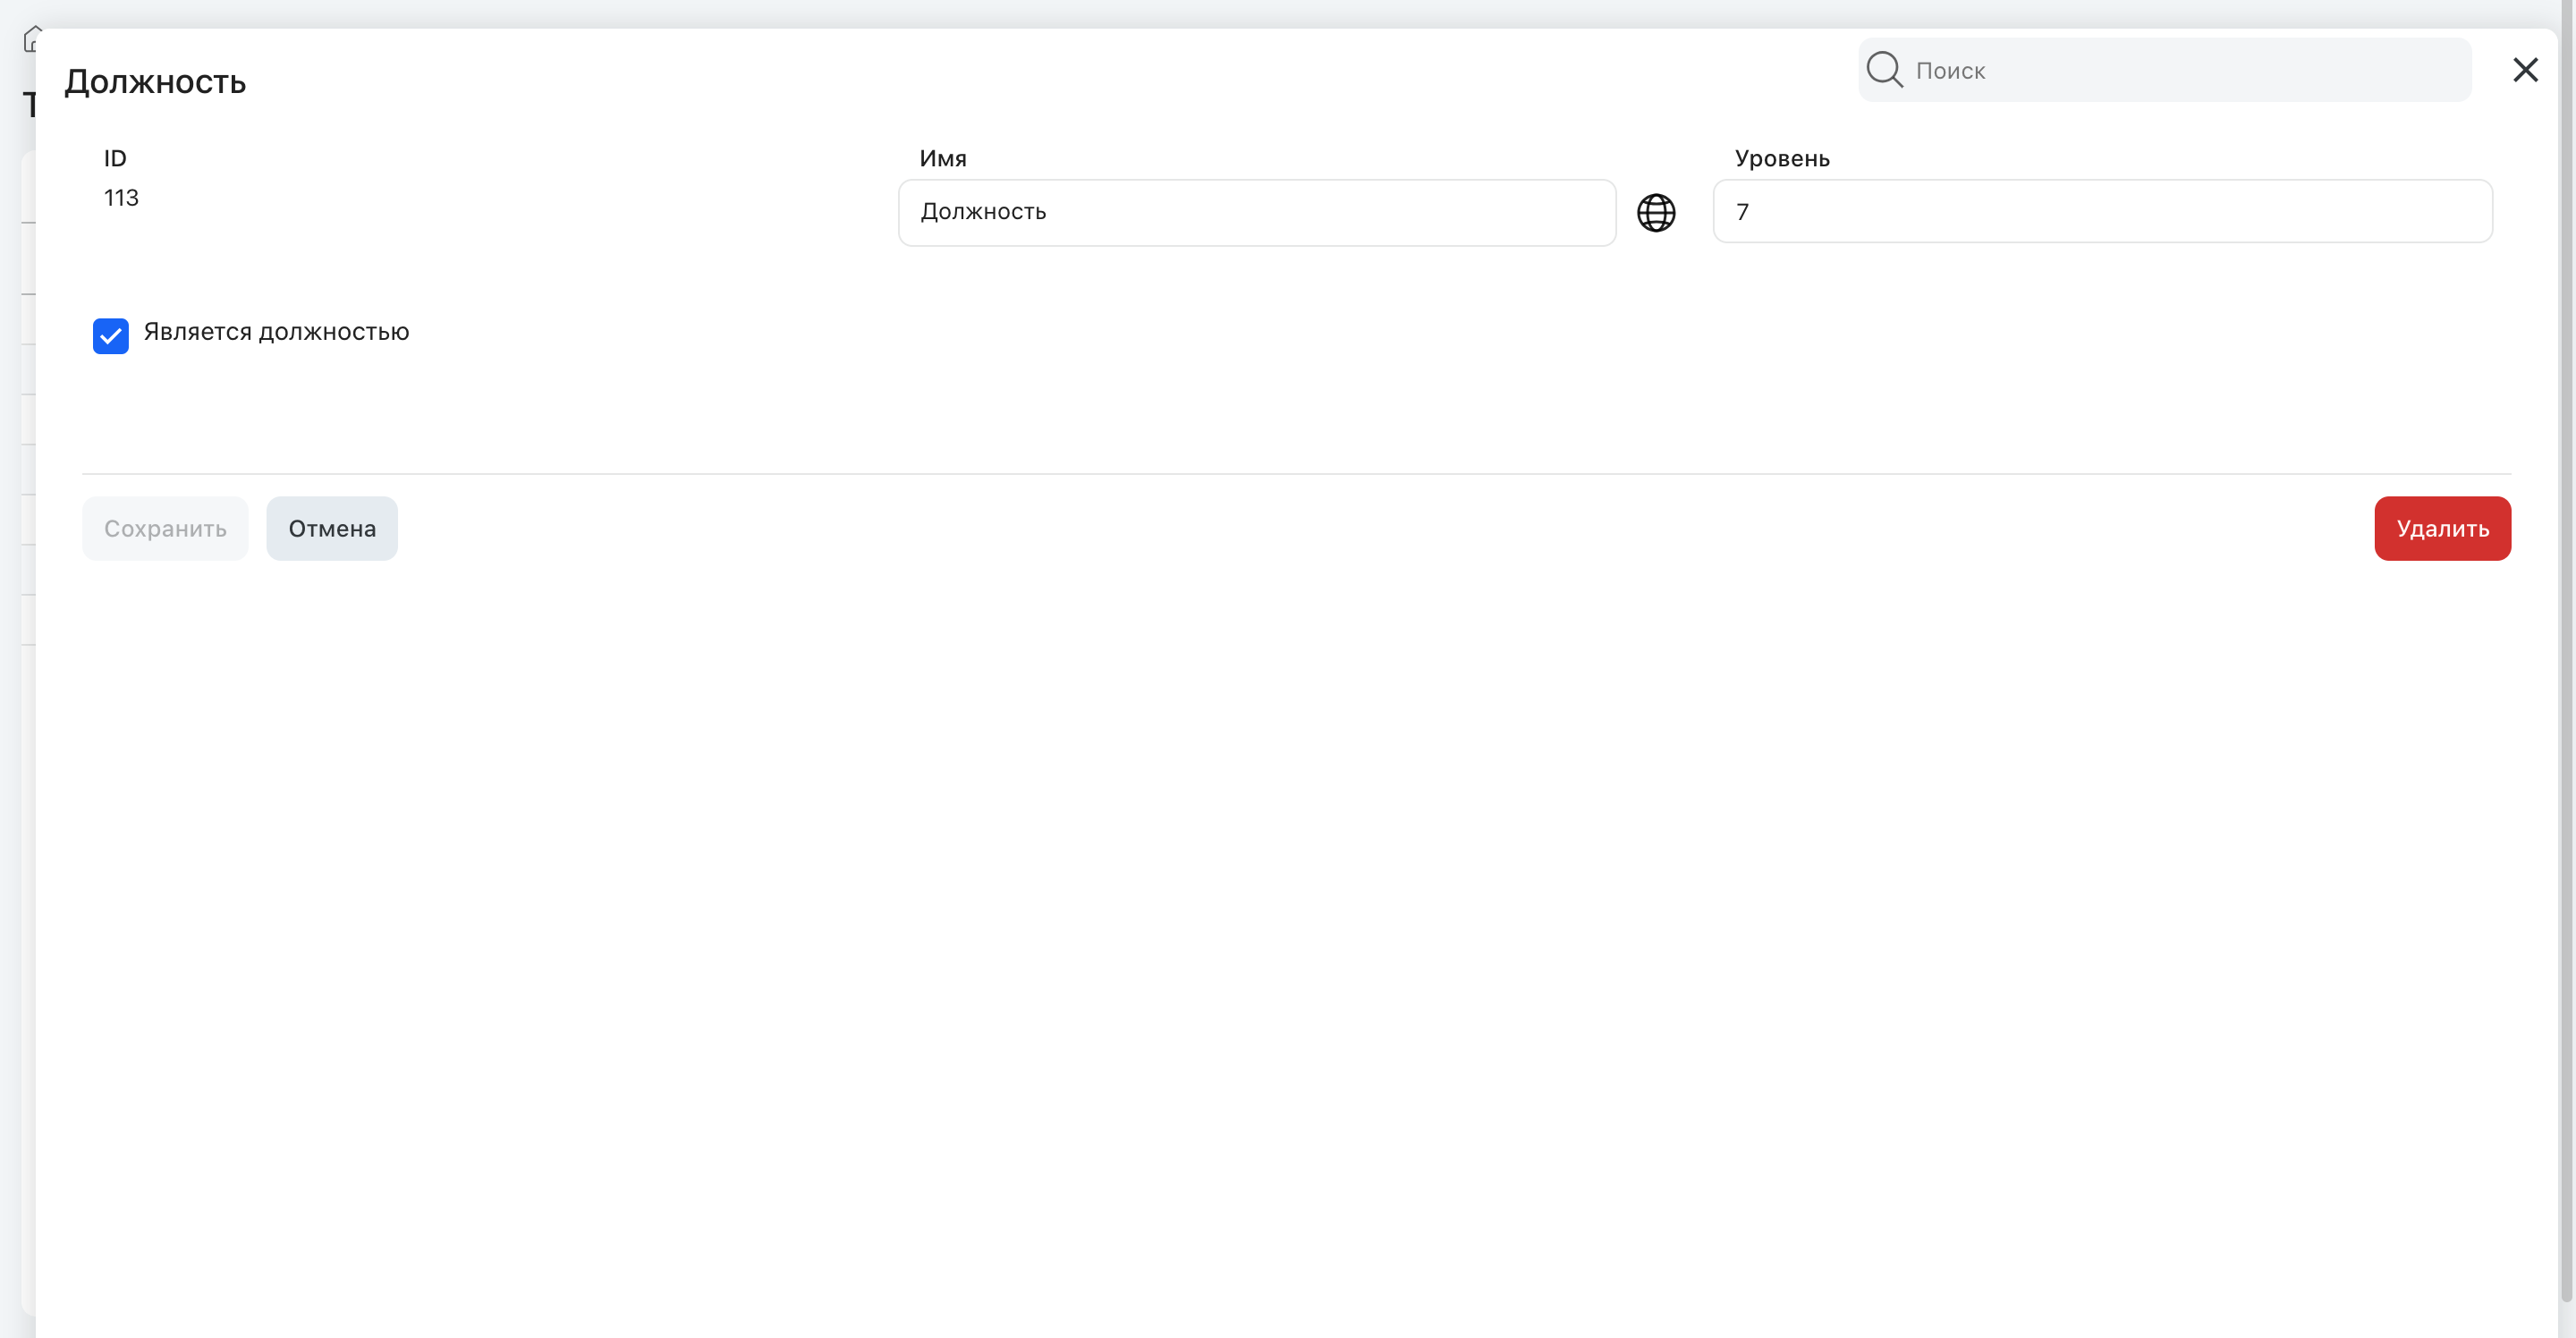The height and width of the screenshot is (1338, 2576).
Task: Click the vertical scrollbar at right edge
Action: point(2566,650)
